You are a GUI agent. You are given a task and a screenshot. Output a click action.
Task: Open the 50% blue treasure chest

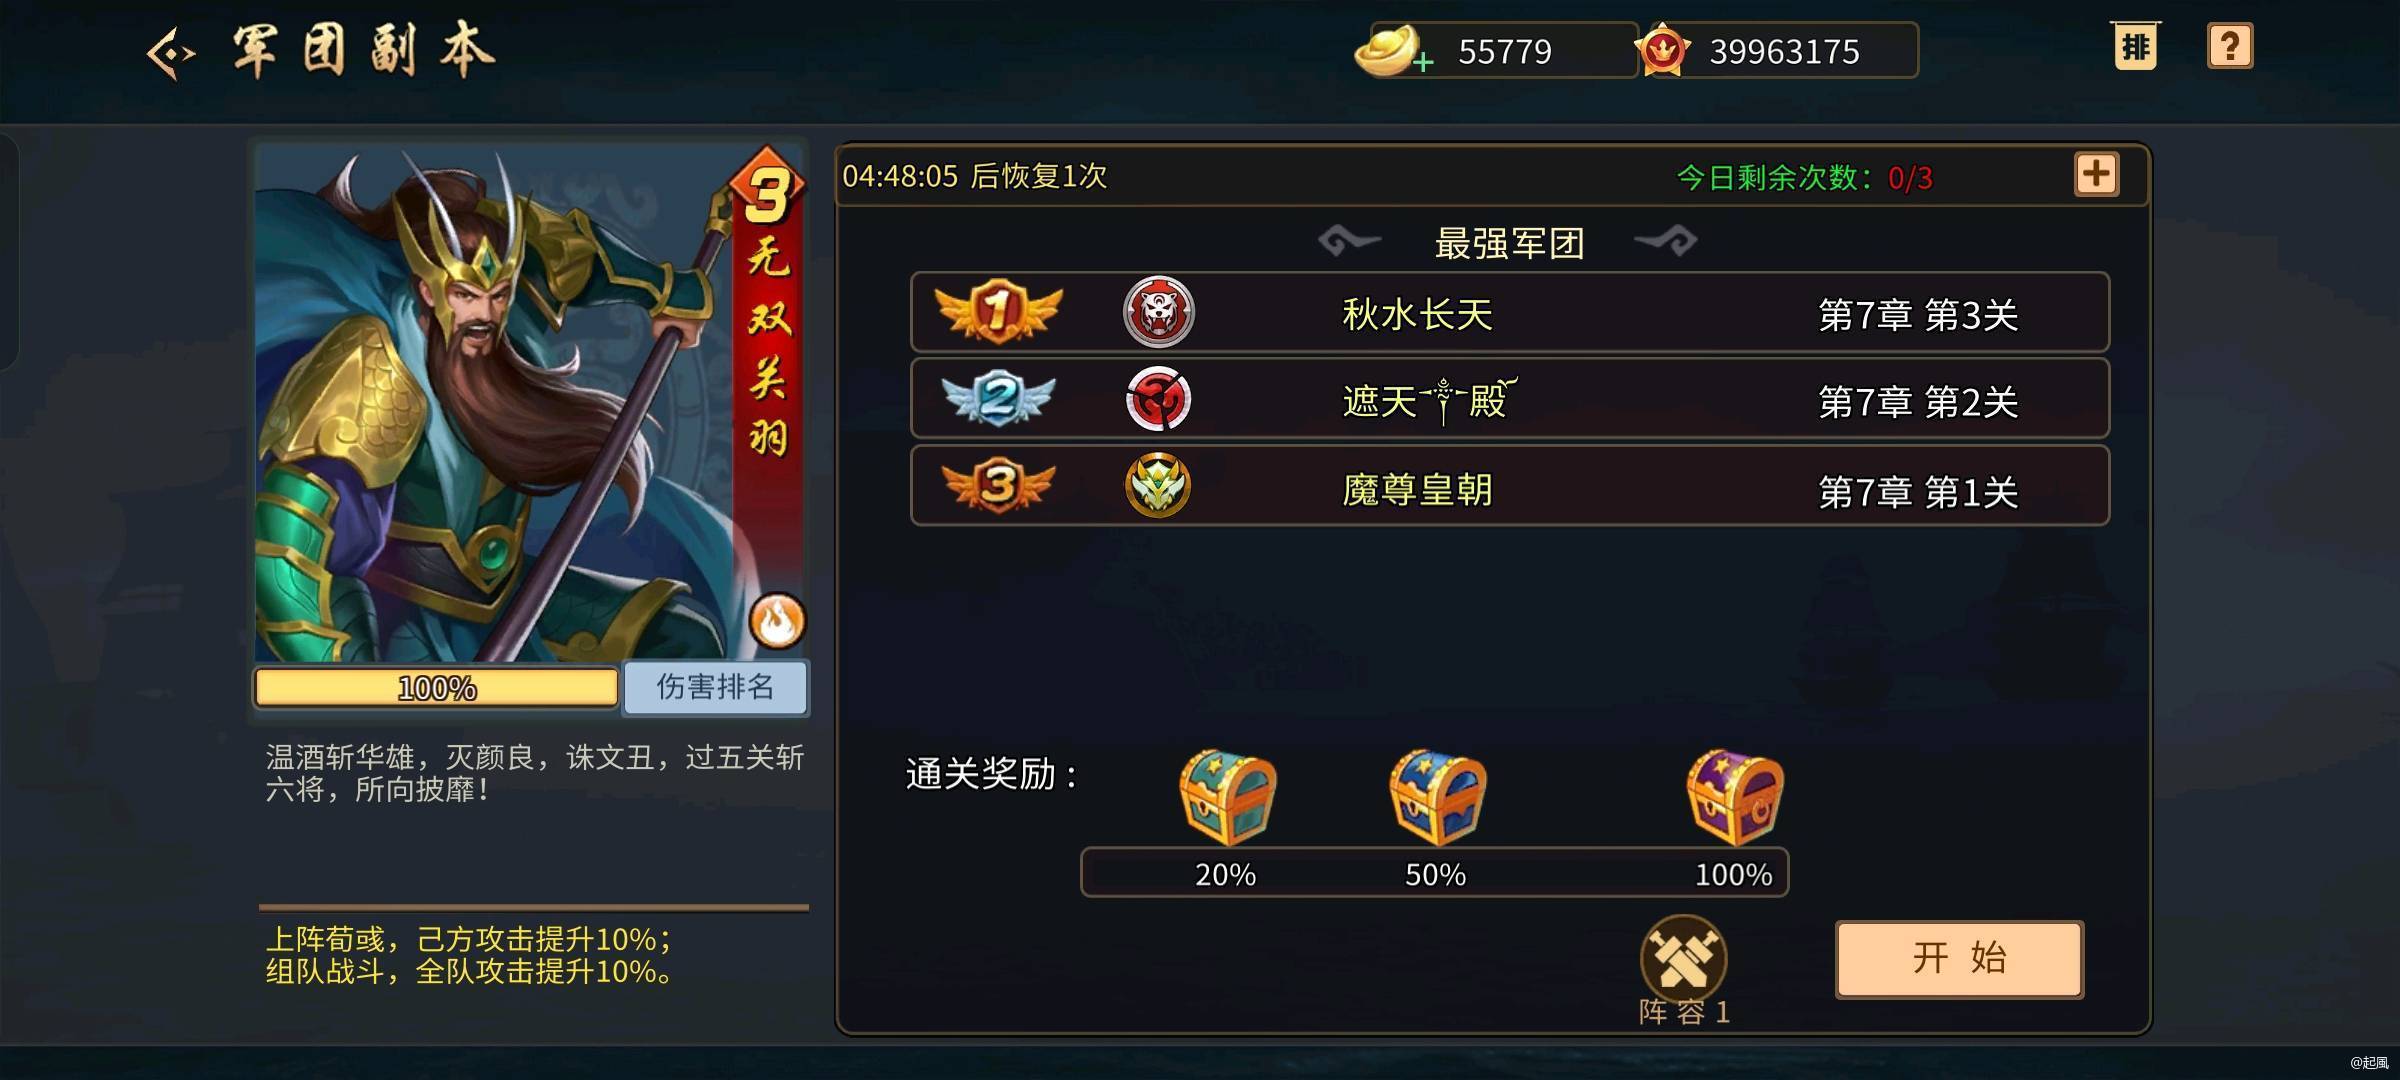click(1437, 797)
